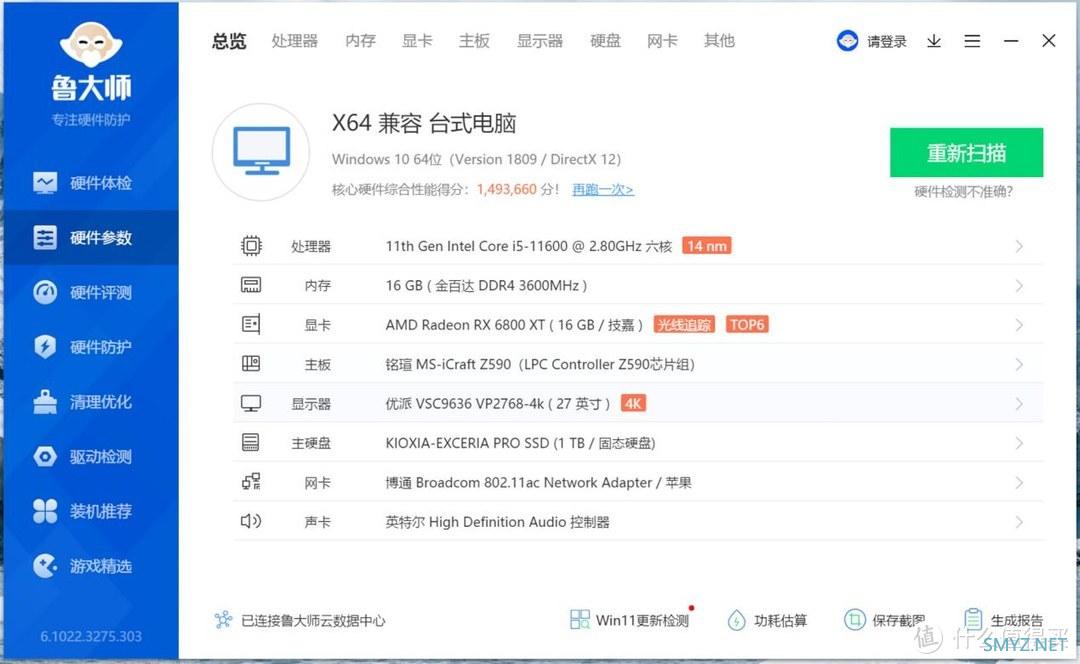
Task: Expand the 声卡 row chevron
Action: click(x=1019, y=521)
